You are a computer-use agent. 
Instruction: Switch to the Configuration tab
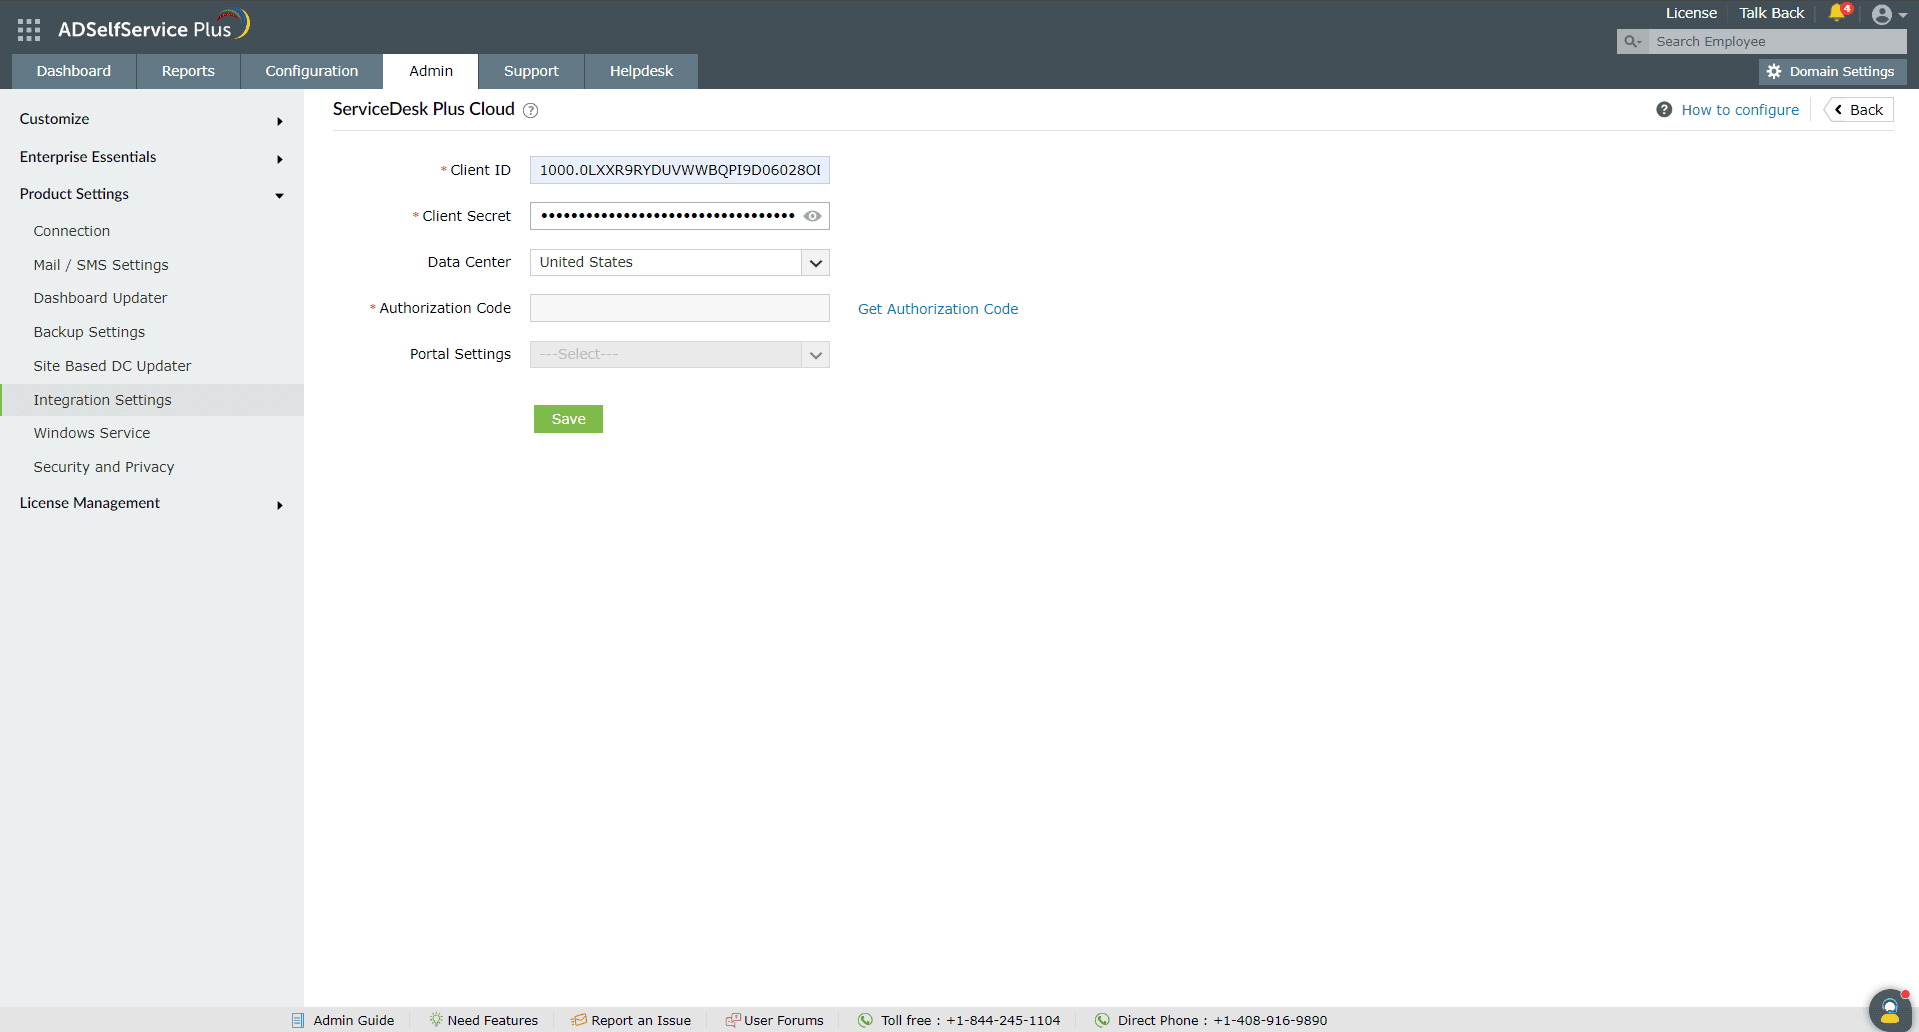coord(312,71)
